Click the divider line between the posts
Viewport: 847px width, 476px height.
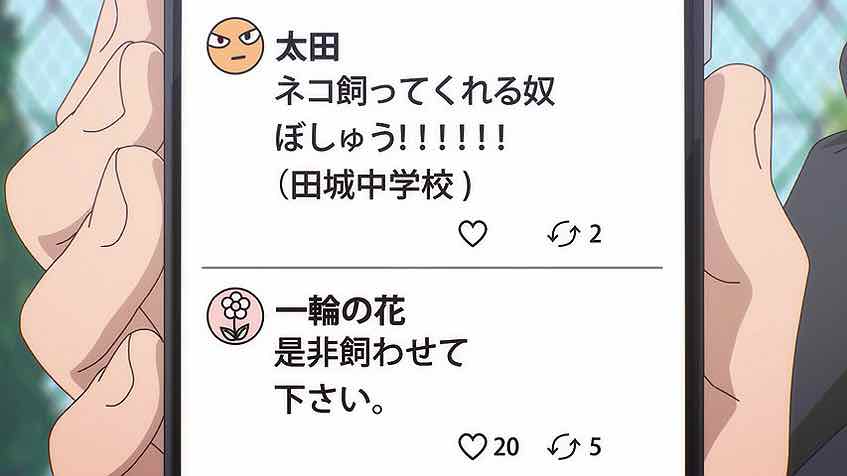tap(432, 267)
